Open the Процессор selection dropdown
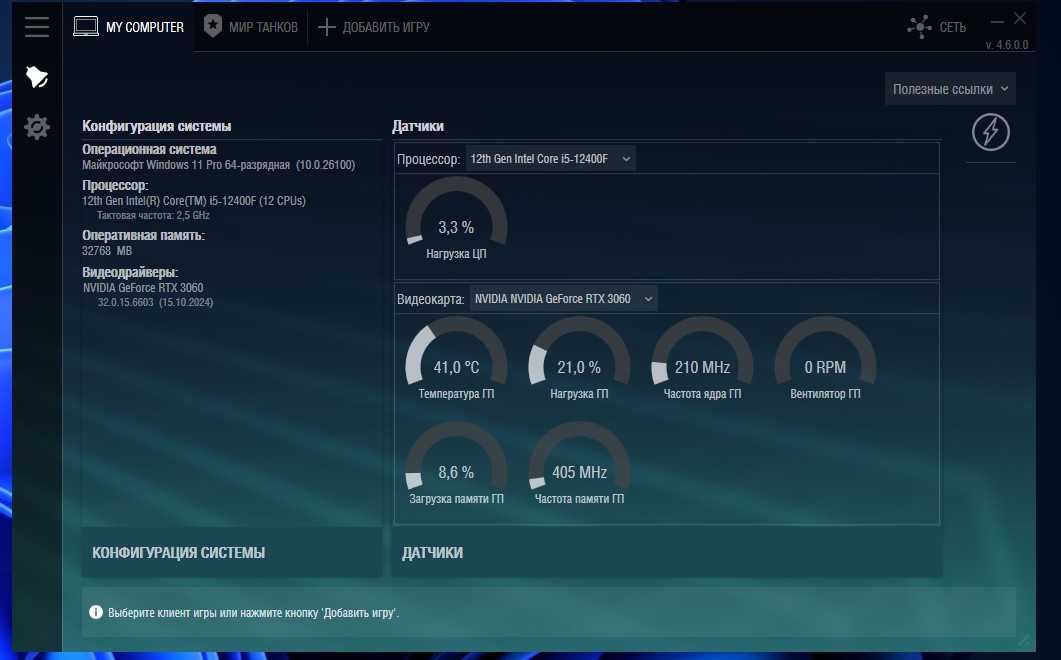 [x=550, y=159]
